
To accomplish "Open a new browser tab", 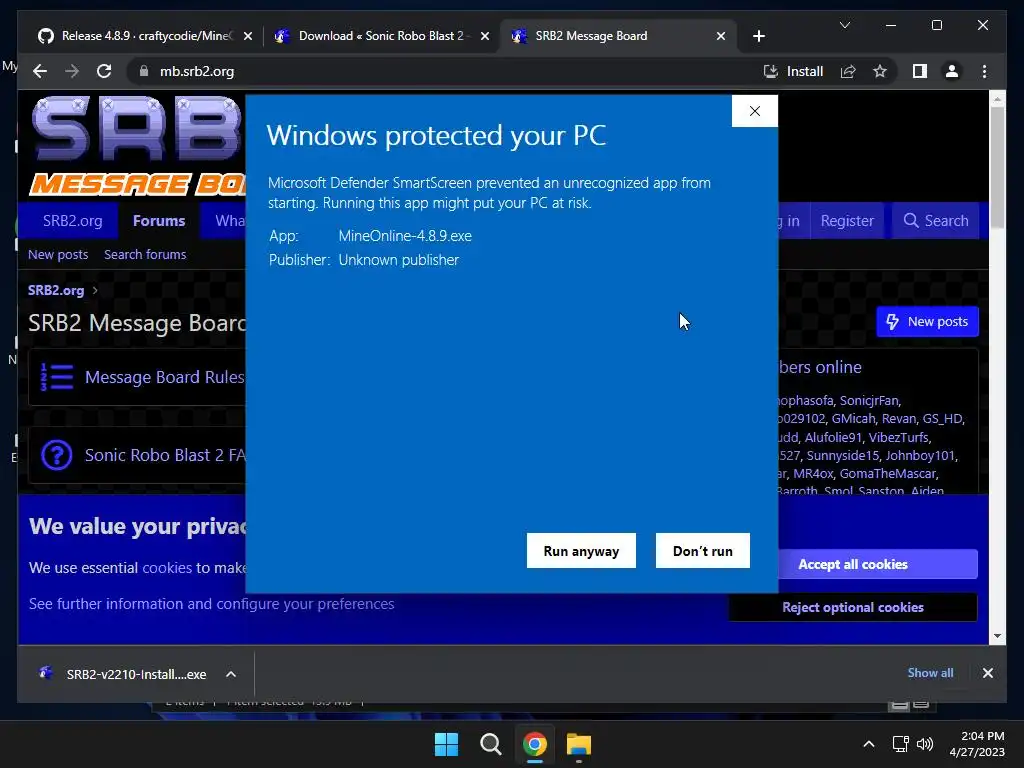I will coord(758,37).
